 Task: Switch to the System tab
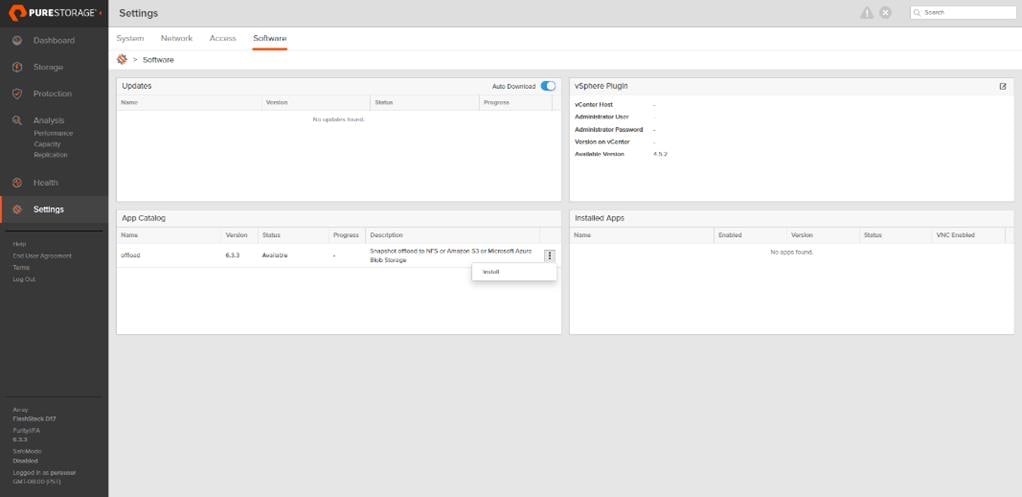[x=130, y=38]
